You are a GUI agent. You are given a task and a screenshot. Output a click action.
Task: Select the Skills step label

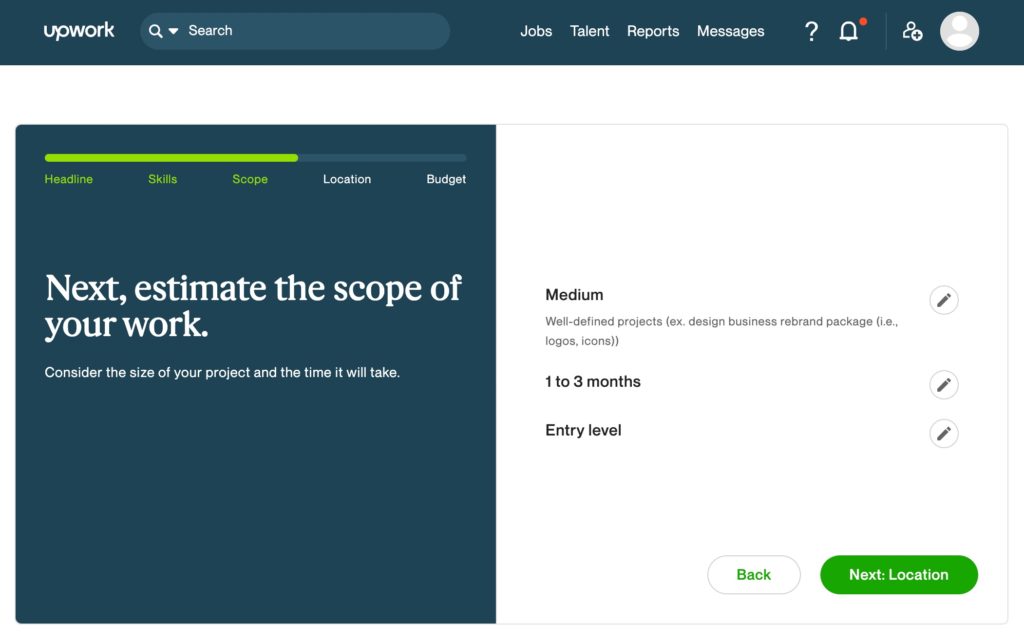click(x=162, y=179)
